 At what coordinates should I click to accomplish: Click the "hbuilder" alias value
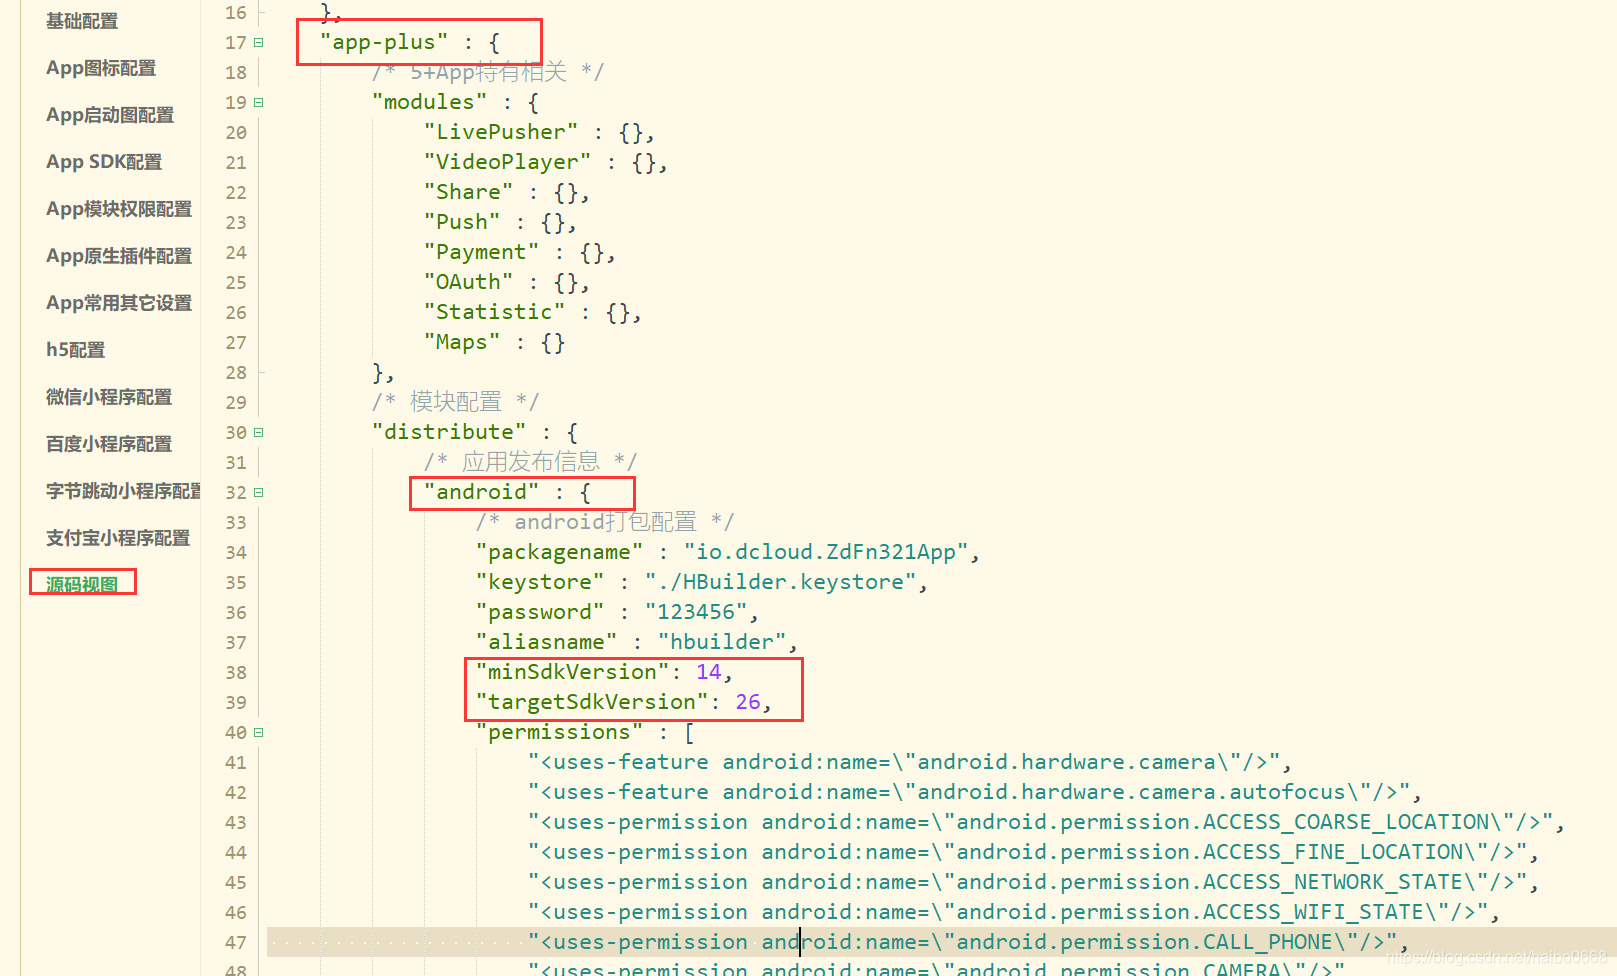coord(722,642)
